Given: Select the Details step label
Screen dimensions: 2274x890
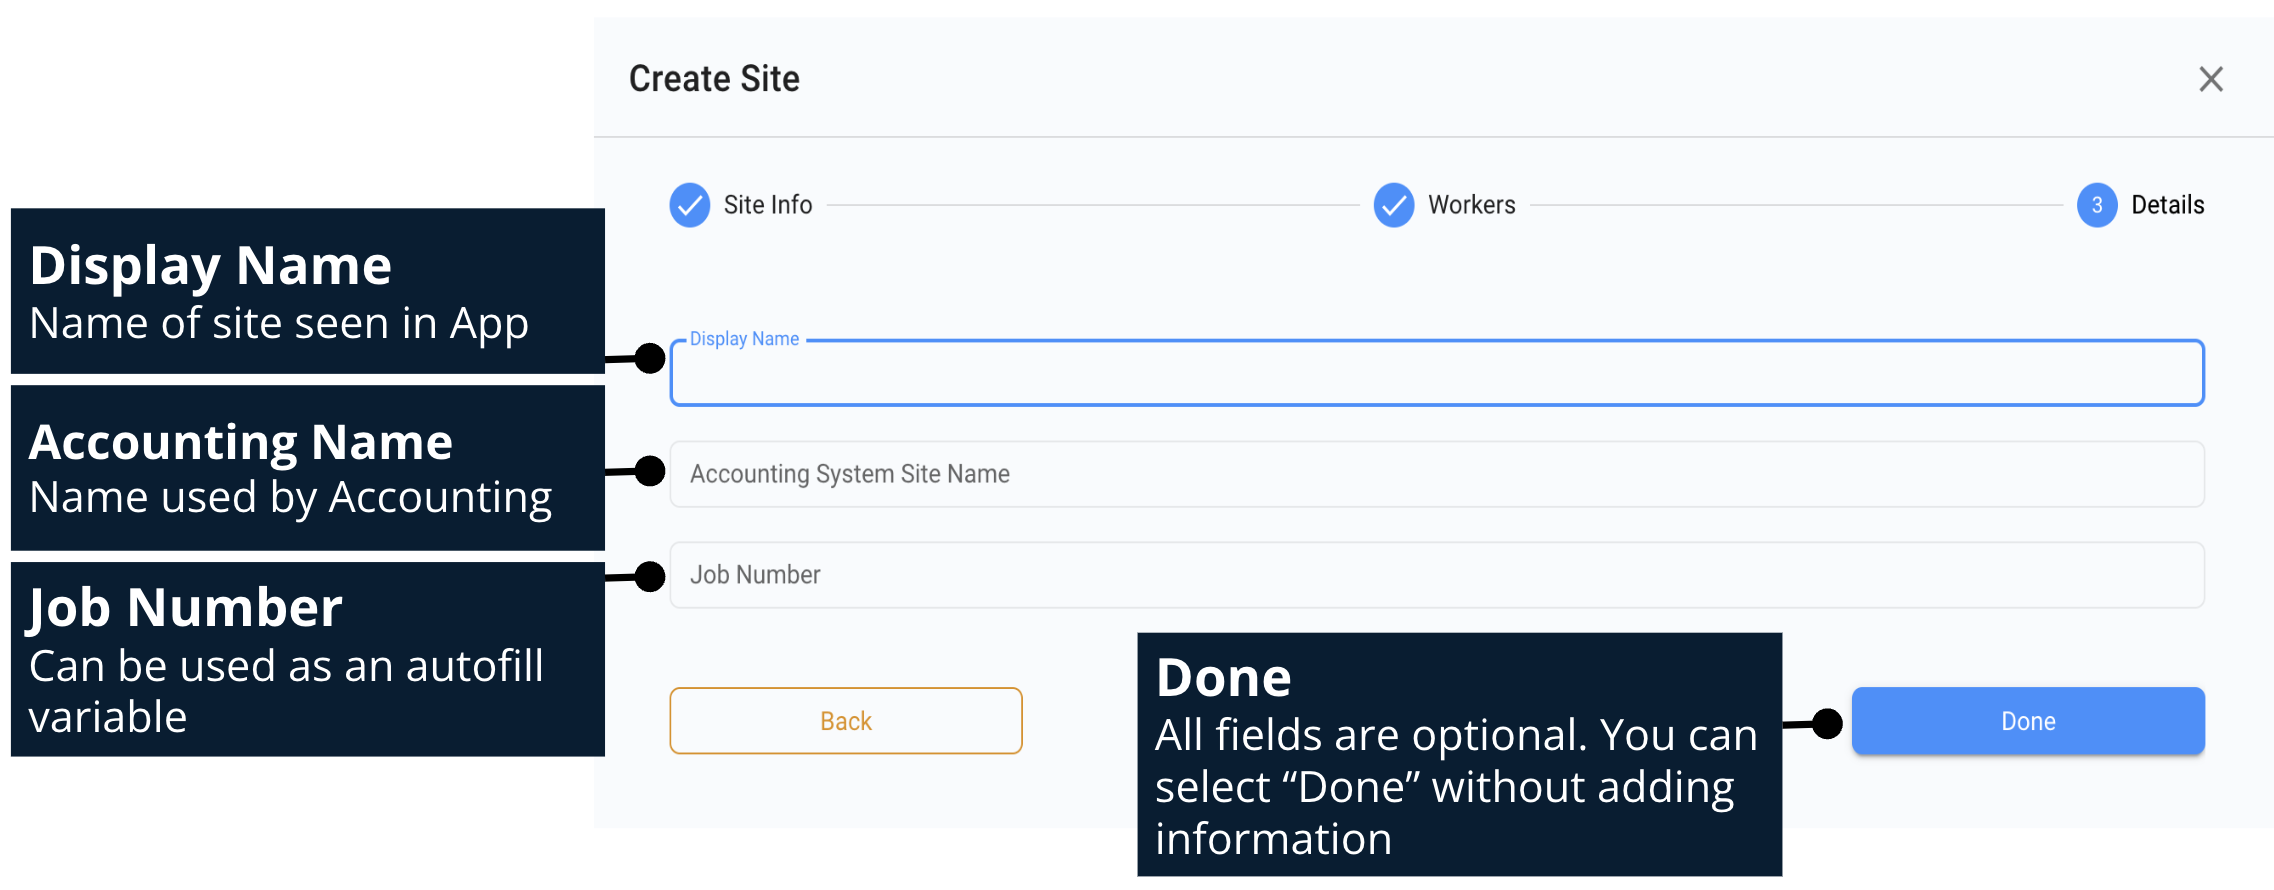Looking at the screenshot, I should point(2167,205).
